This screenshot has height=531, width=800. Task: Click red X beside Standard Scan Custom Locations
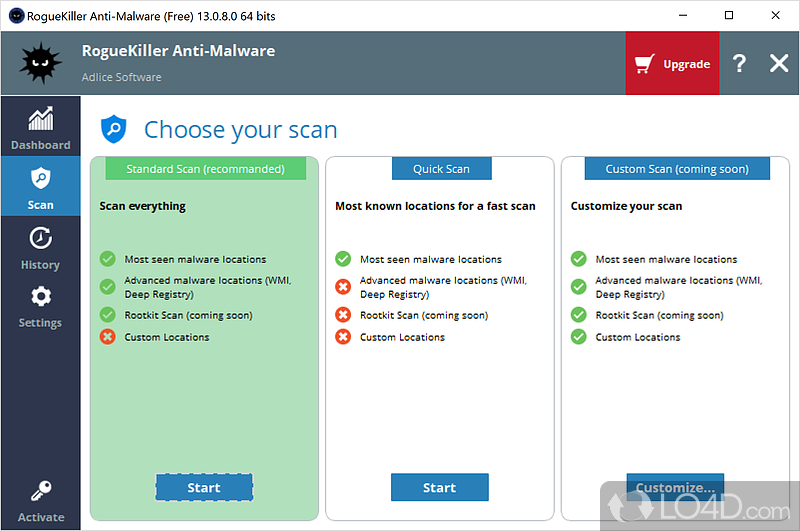108,337
